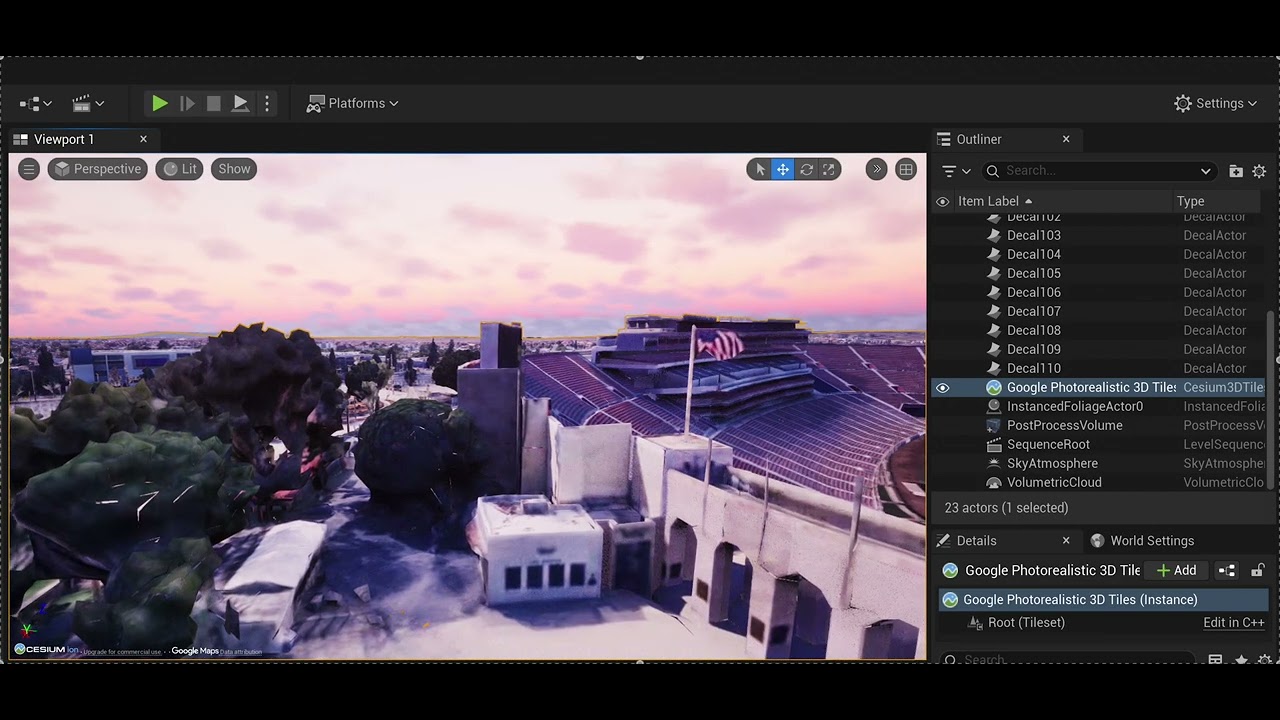Open the Settings dropdown
The width and height of the screenshot is (1280, 720).
(x=1216, y=103)
